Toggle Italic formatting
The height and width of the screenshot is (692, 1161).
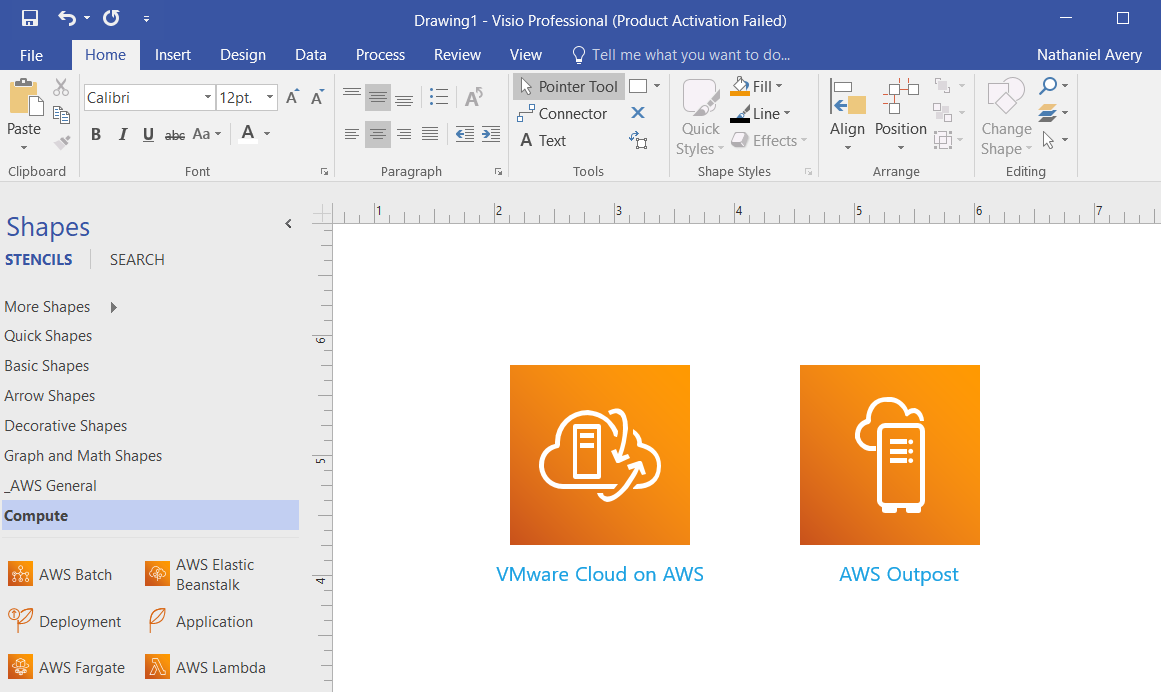pos(123,135)
